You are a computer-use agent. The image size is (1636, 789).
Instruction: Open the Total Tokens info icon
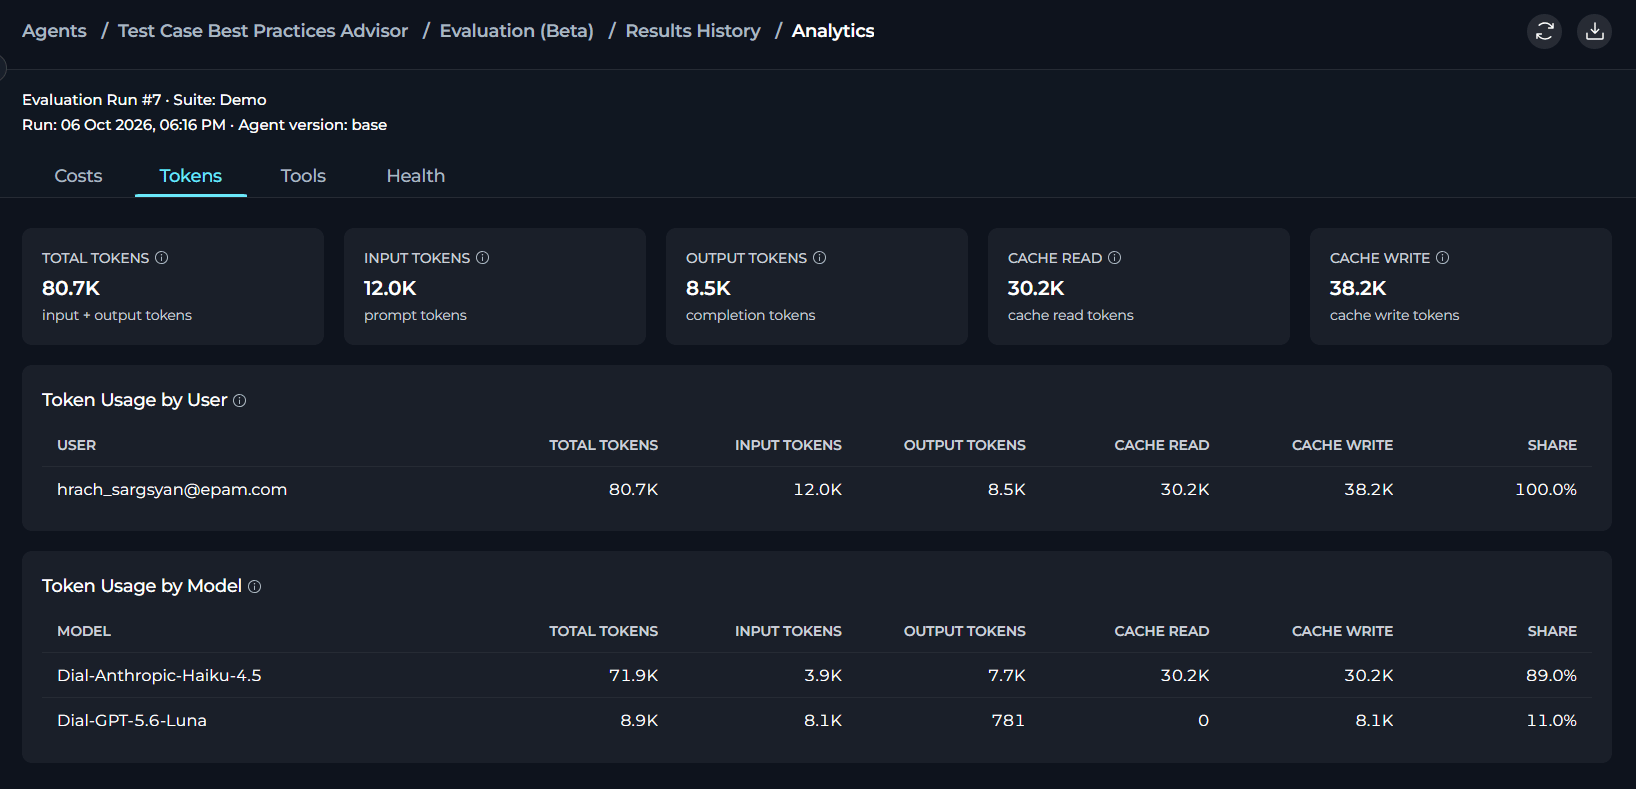click(161, 258)
